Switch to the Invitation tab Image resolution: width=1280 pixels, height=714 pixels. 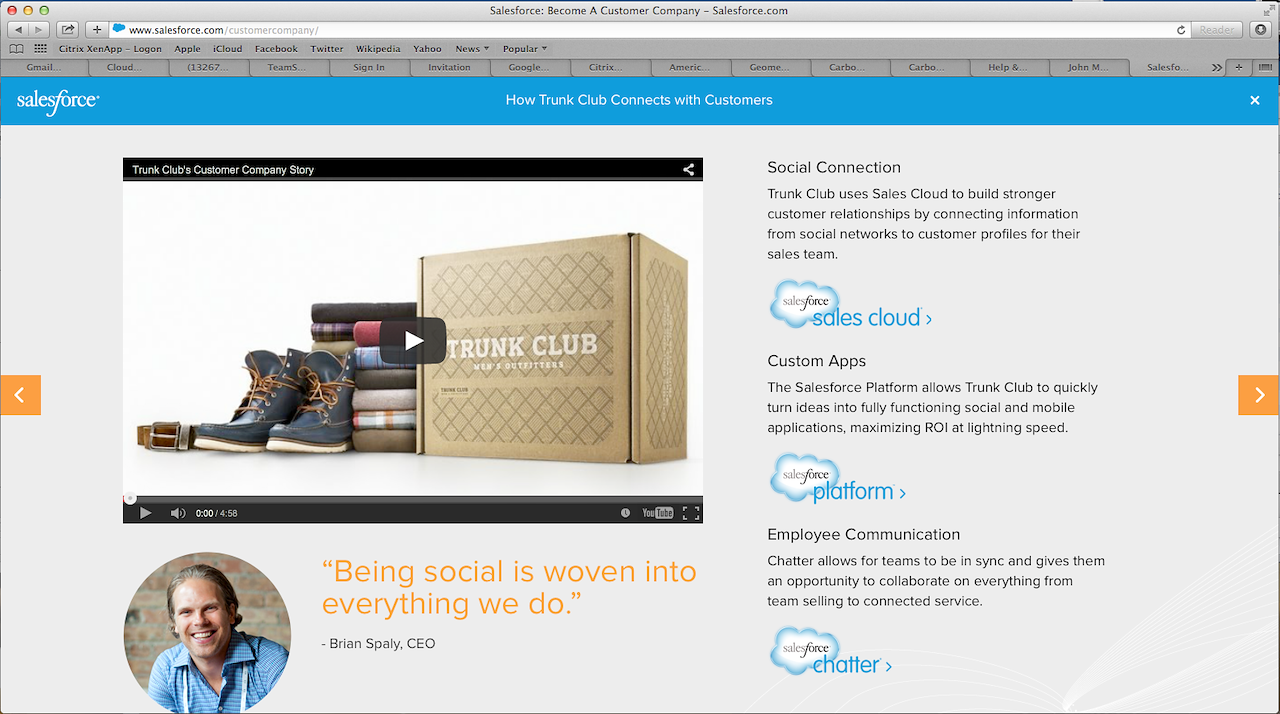tap(449, 67)
